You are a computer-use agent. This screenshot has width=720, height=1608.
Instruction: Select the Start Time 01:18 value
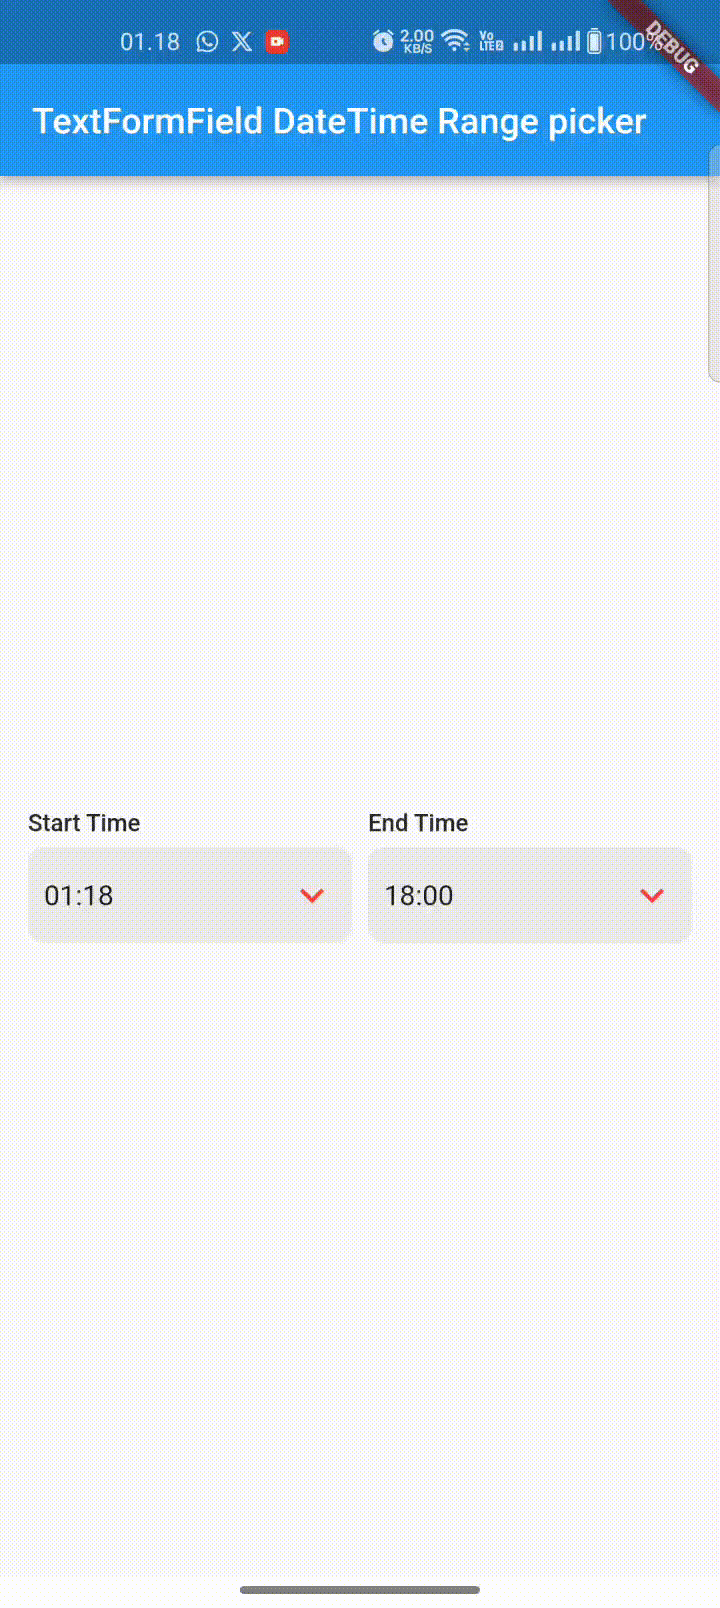pos(78,895)
